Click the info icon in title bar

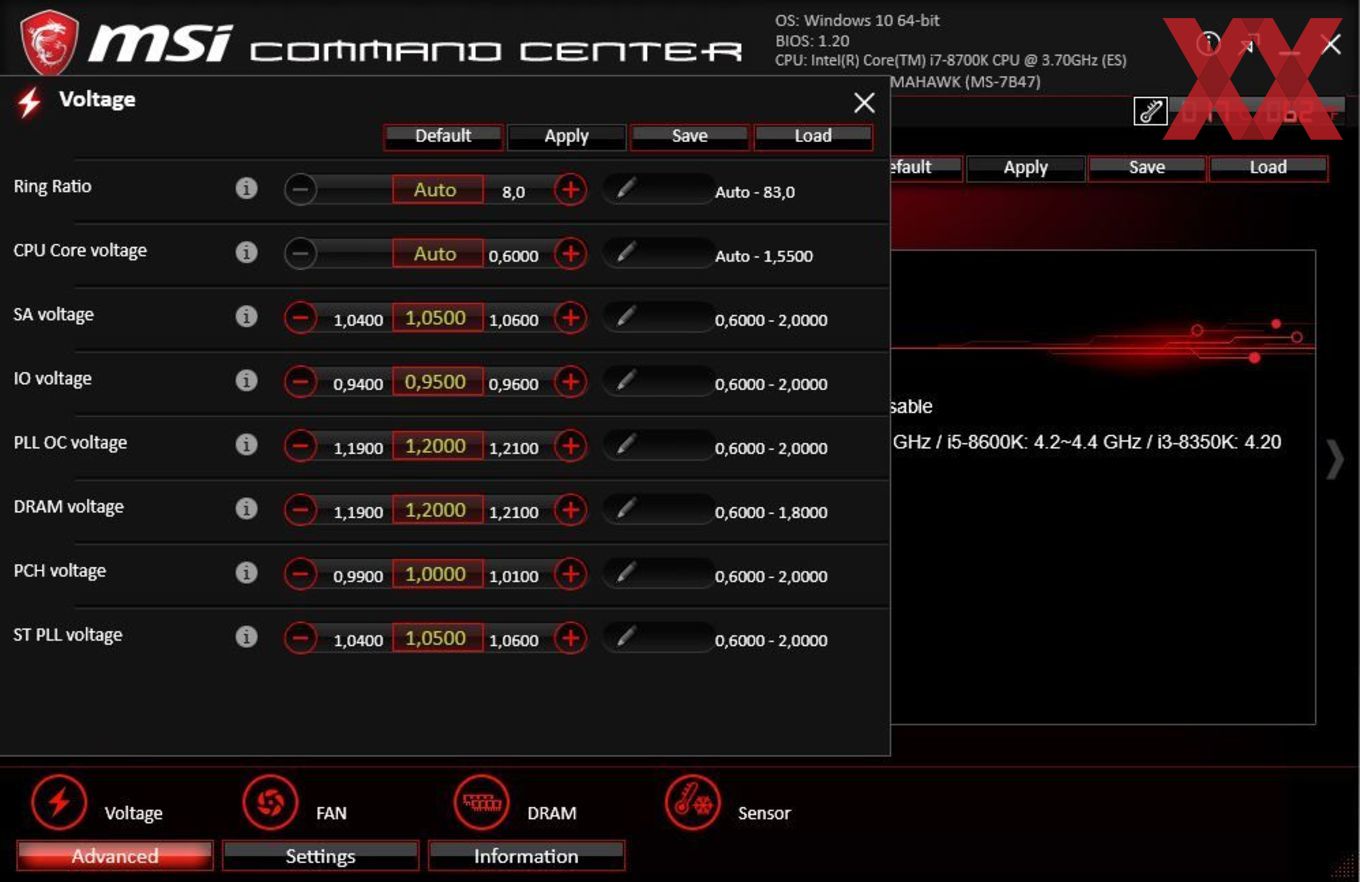point(1209,44)
